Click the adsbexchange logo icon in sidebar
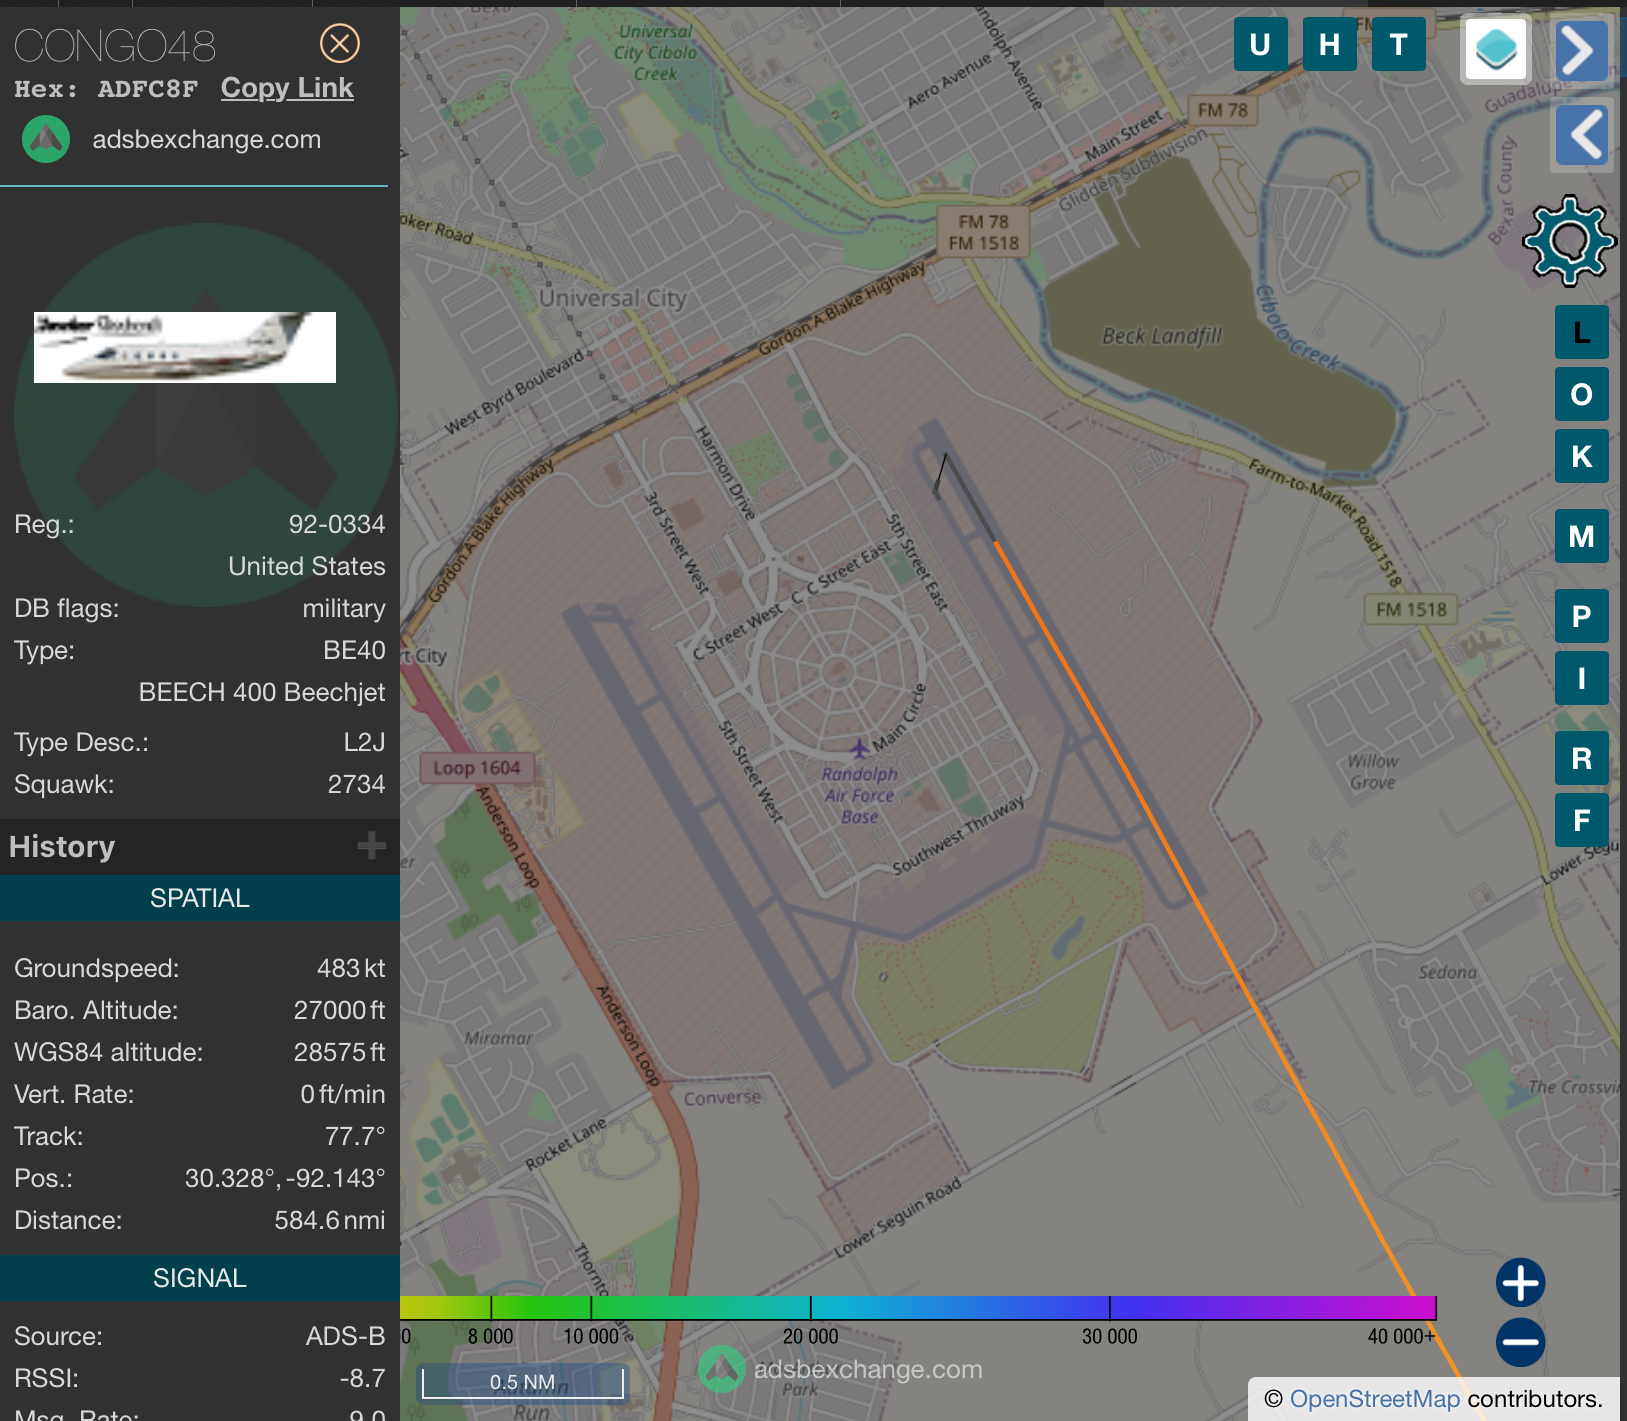The height and width of the screenshot is (1421, 1627). click(x=46, y=139)
